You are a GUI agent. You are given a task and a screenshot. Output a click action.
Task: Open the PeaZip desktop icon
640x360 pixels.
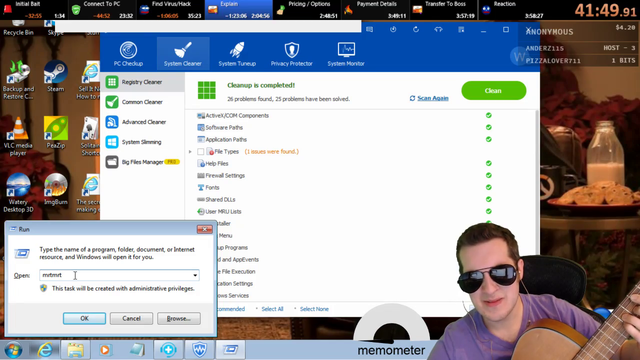click(x=56, y=133)
